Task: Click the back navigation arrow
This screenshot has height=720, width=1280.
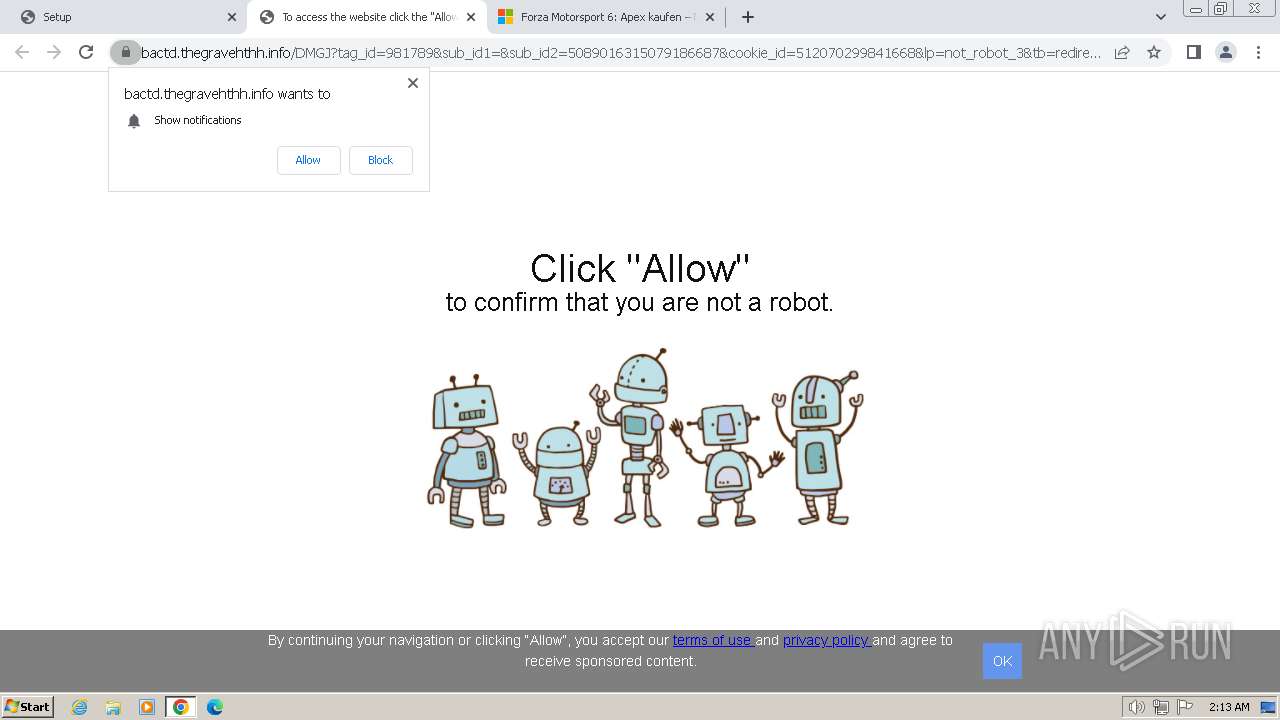Action: tap(22, 52)
